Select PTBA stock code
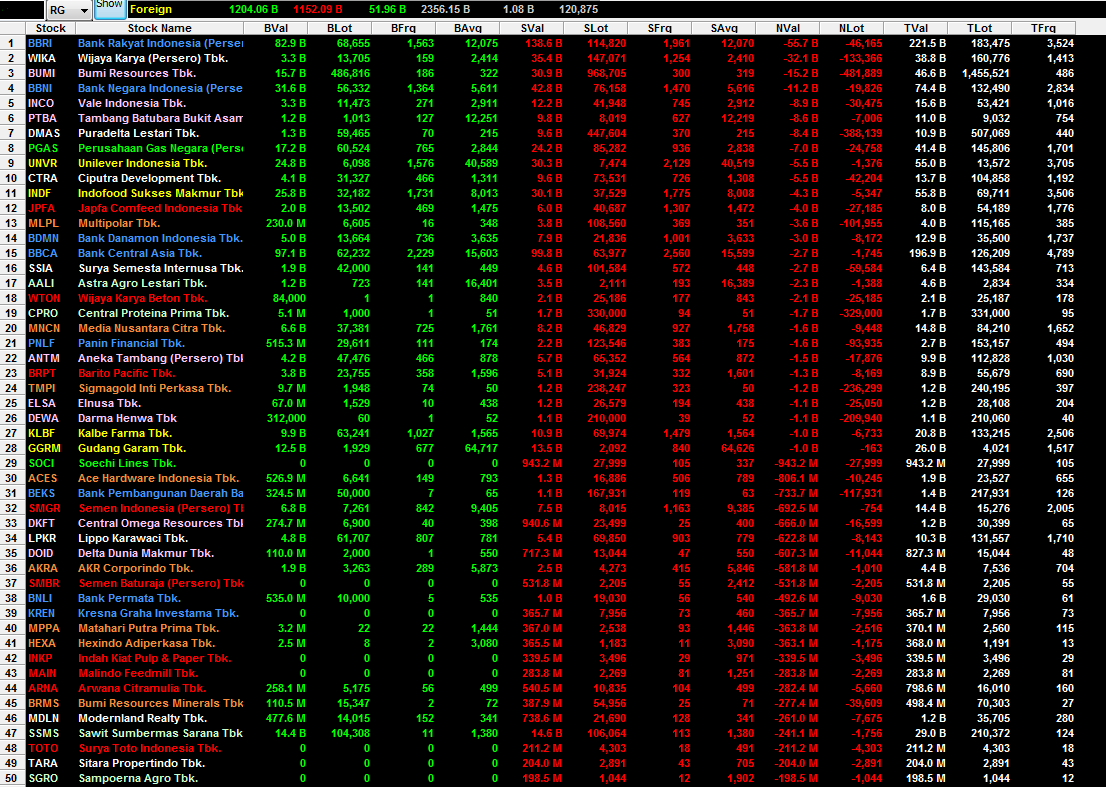Screen dimensions: 1106x787 (x=42, y=118)
